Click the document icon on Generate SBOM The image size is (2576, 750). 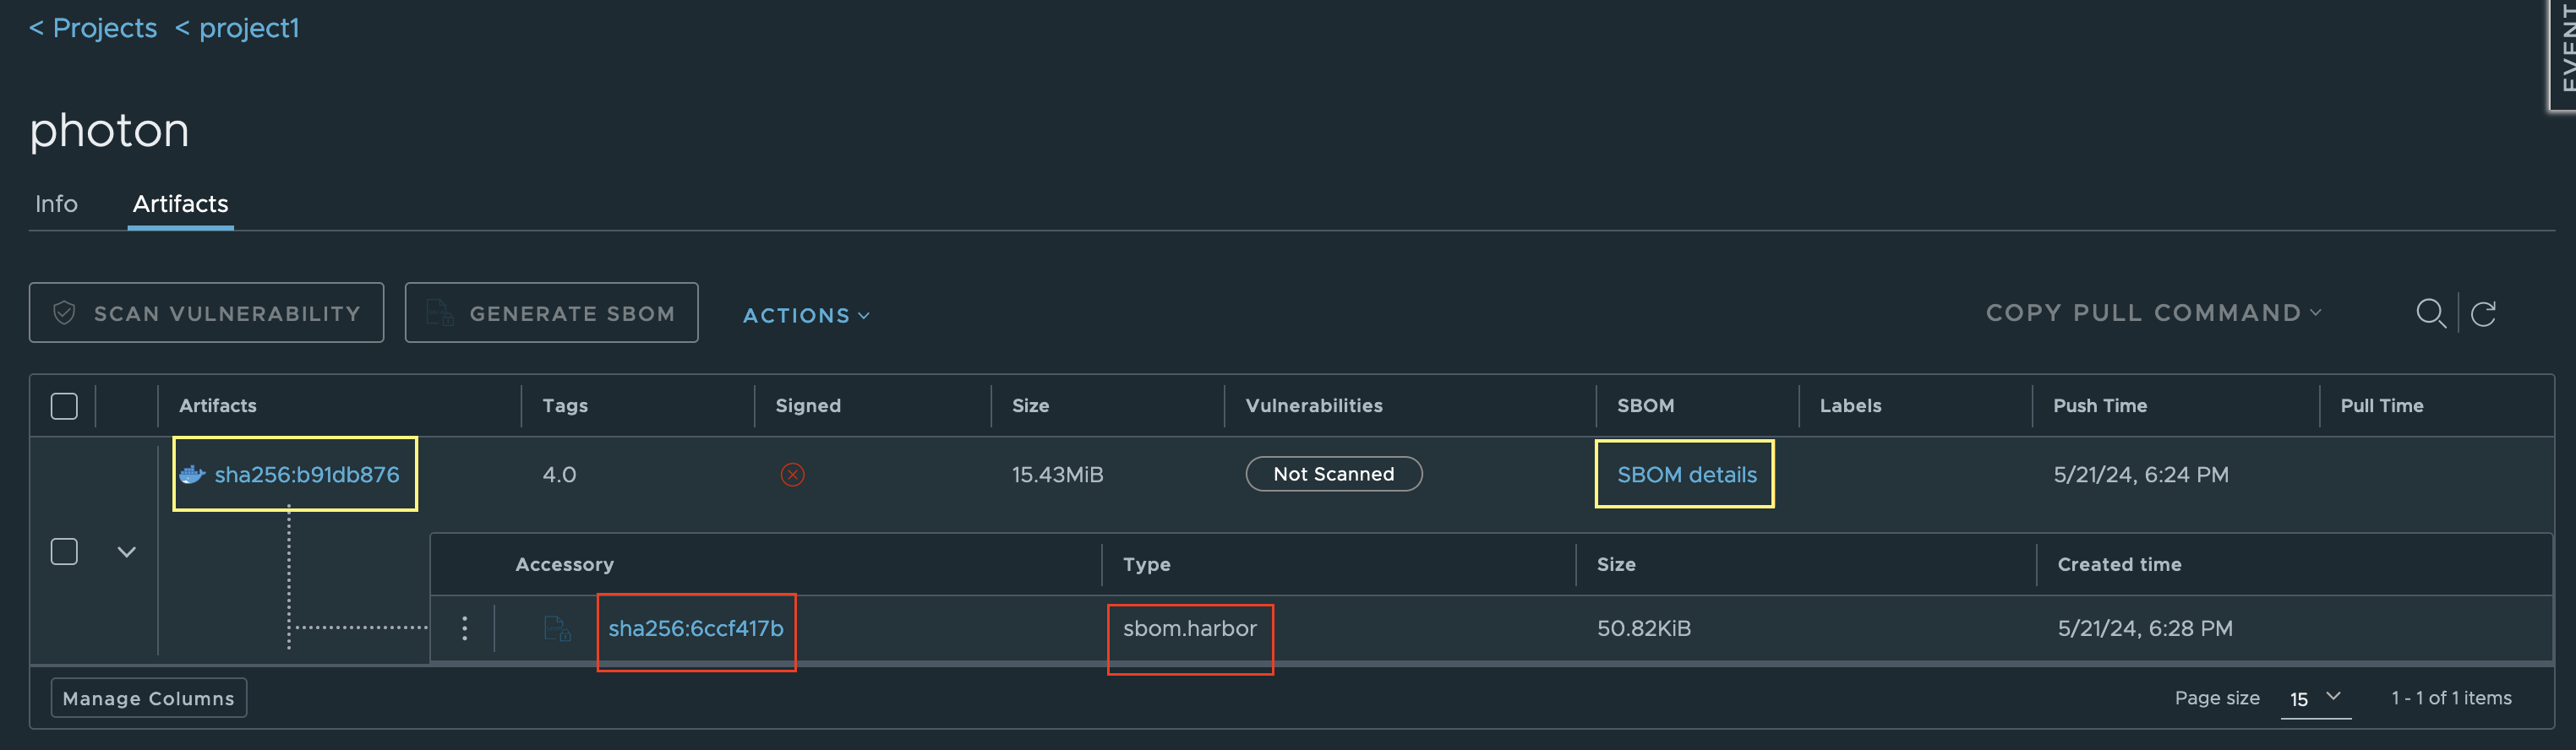[x=440, y=313]
